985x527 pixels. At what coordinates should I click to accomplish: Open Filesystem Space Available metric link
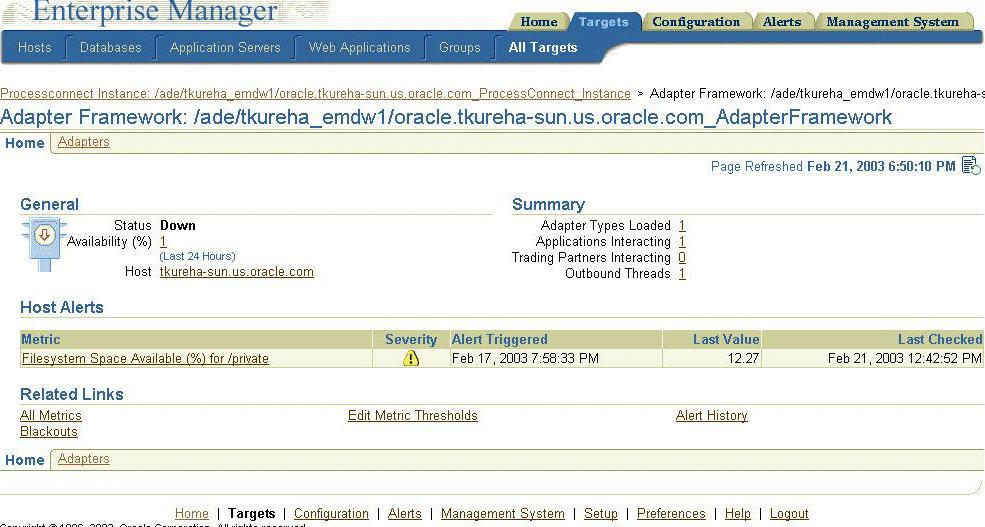click(145, 359)
